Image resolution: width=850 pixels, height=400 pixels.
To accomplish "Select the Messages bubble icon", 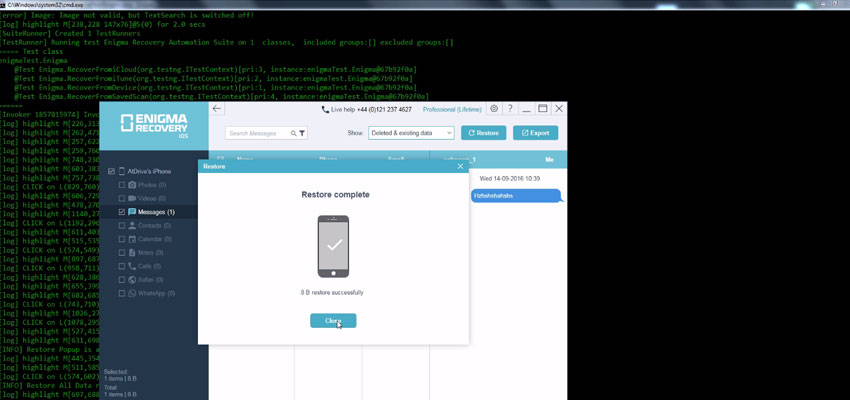I will pos(132,212).
